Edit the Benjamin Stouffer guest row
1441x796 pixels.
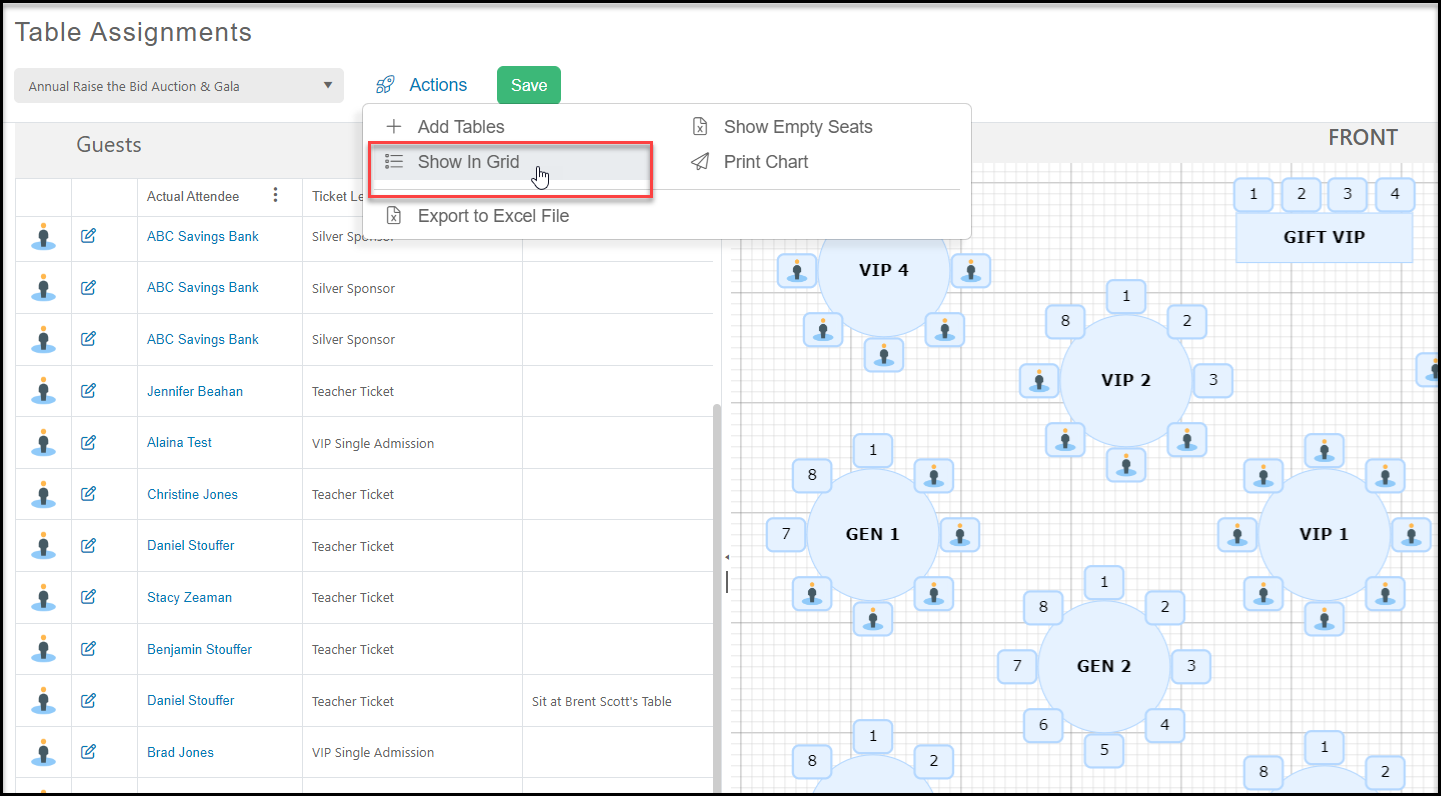pyautogui.click(x=88, y=648)
